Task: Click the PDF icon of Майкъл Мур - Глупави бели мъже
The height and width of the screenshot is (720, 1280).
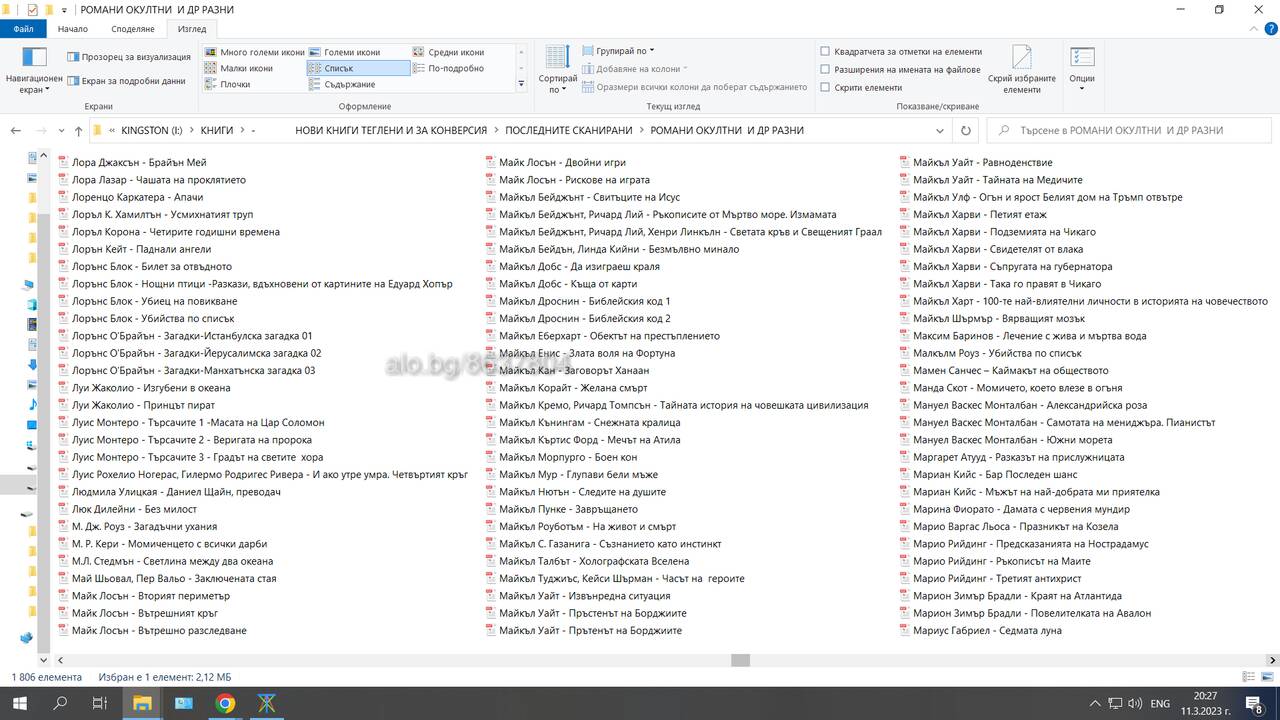Action: tap(490, 474)
